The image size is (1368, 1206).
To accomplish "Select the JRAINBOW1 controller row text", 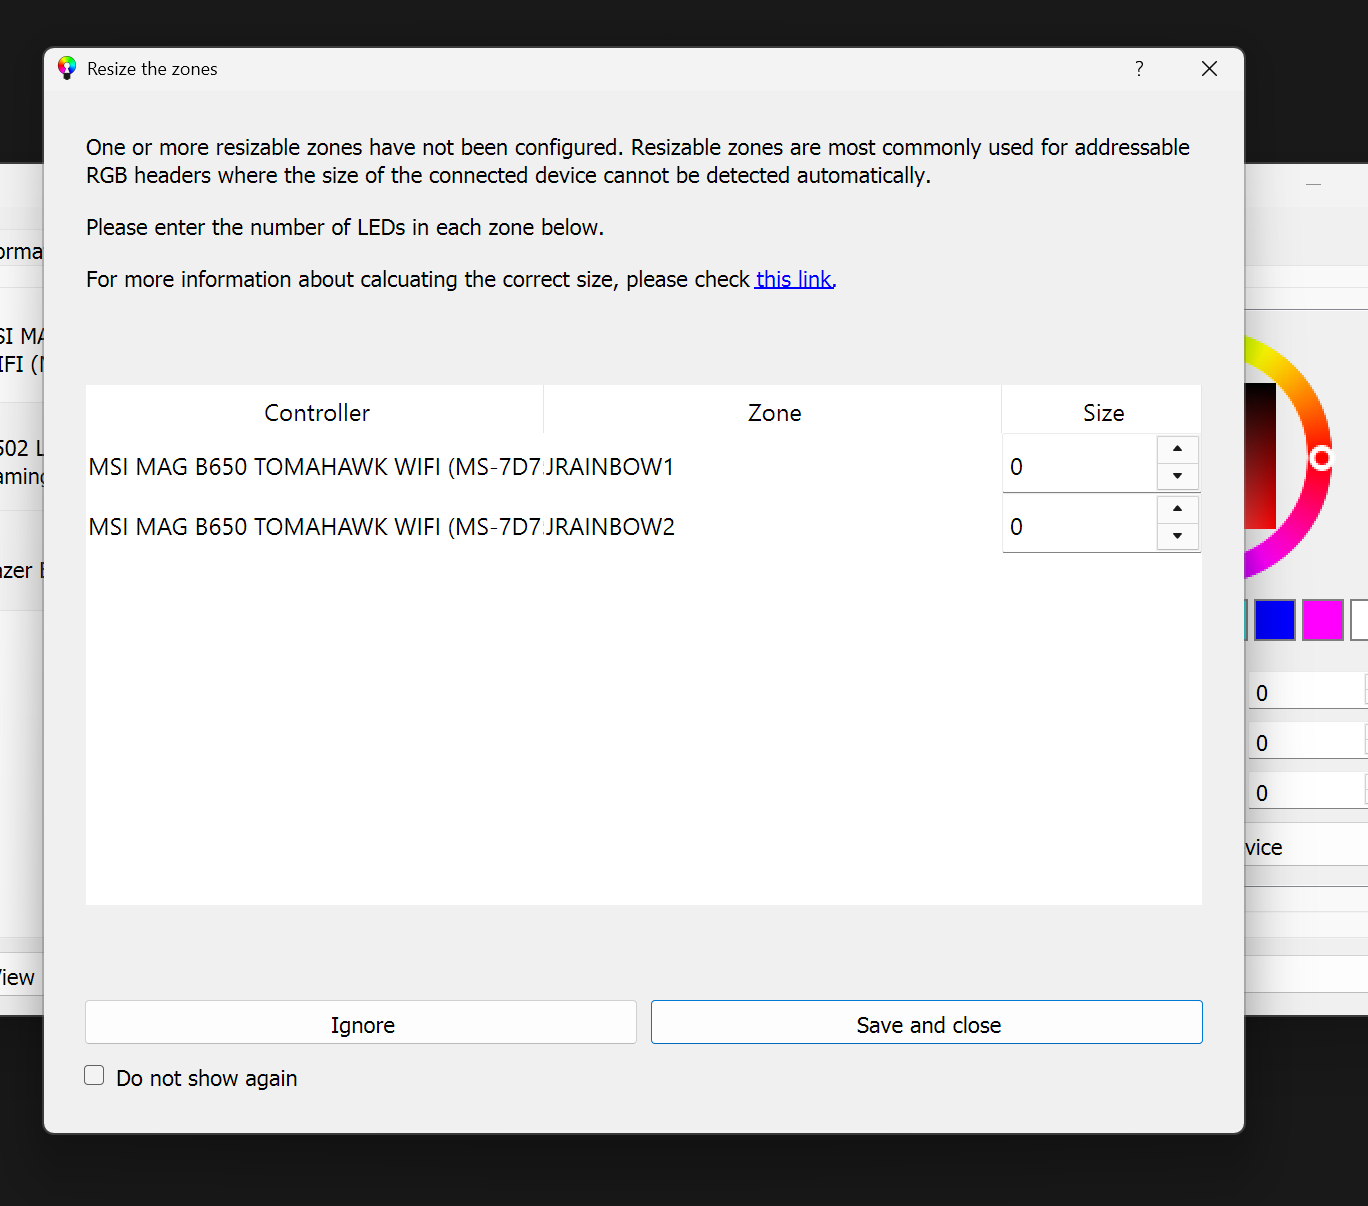I will coord(315,467).
